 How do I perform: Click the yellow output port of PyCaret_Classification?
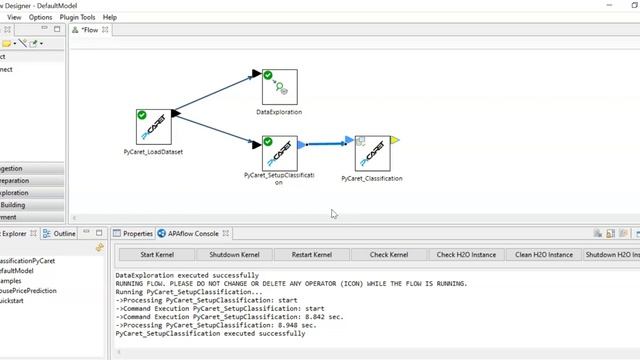click(x=395, y=140)
